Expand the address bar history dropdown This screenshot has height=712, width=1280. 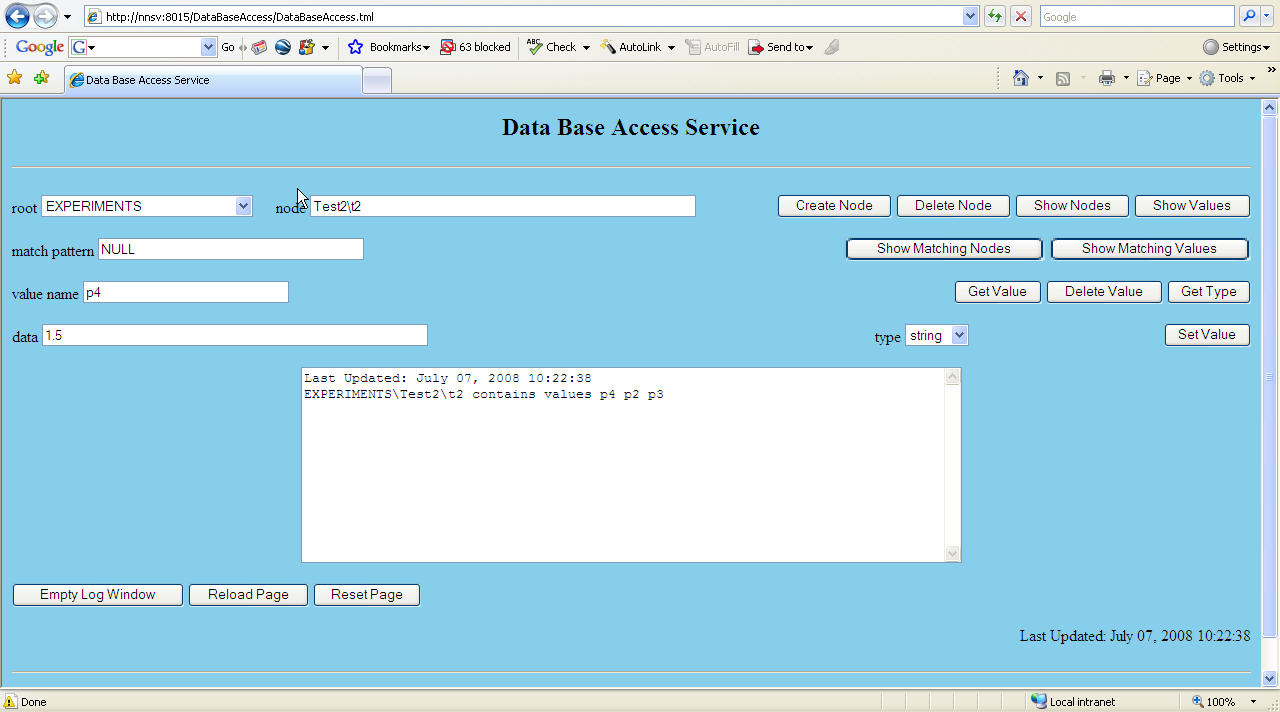[x=970, y=17]
